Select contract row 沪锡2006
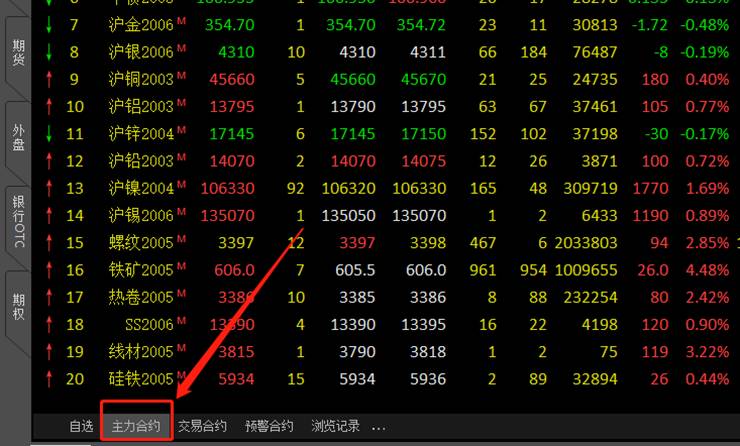Image resolution: width=740 pixels, height=446 pixels. tap(386, 216)
